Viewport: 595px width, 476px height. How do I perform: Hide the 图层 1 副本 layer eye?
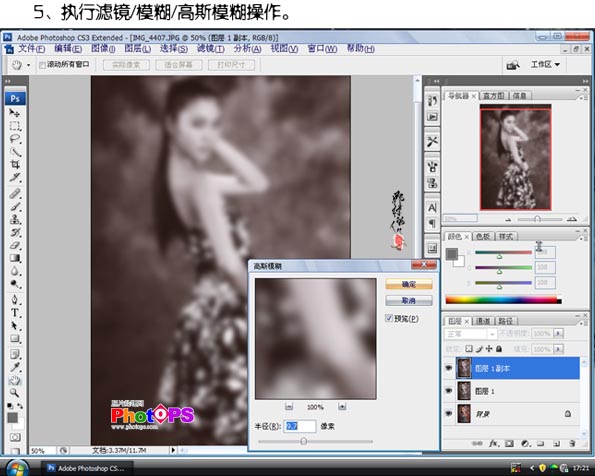[449, 368]
